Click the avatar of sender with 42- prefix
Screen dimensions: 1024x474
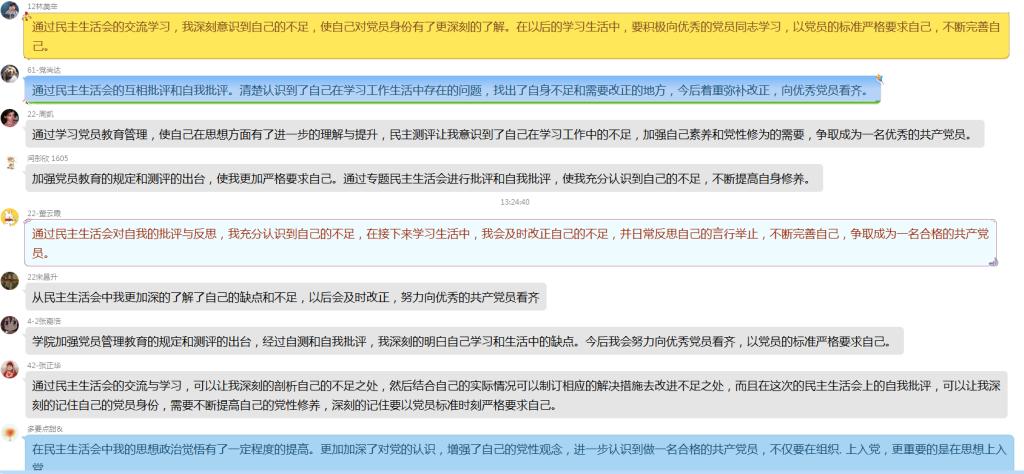10,369
